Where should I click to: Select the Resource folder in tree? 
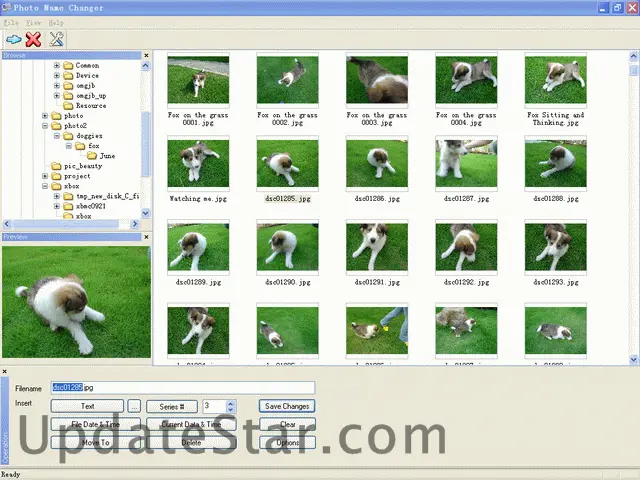[x=91, y=106]
